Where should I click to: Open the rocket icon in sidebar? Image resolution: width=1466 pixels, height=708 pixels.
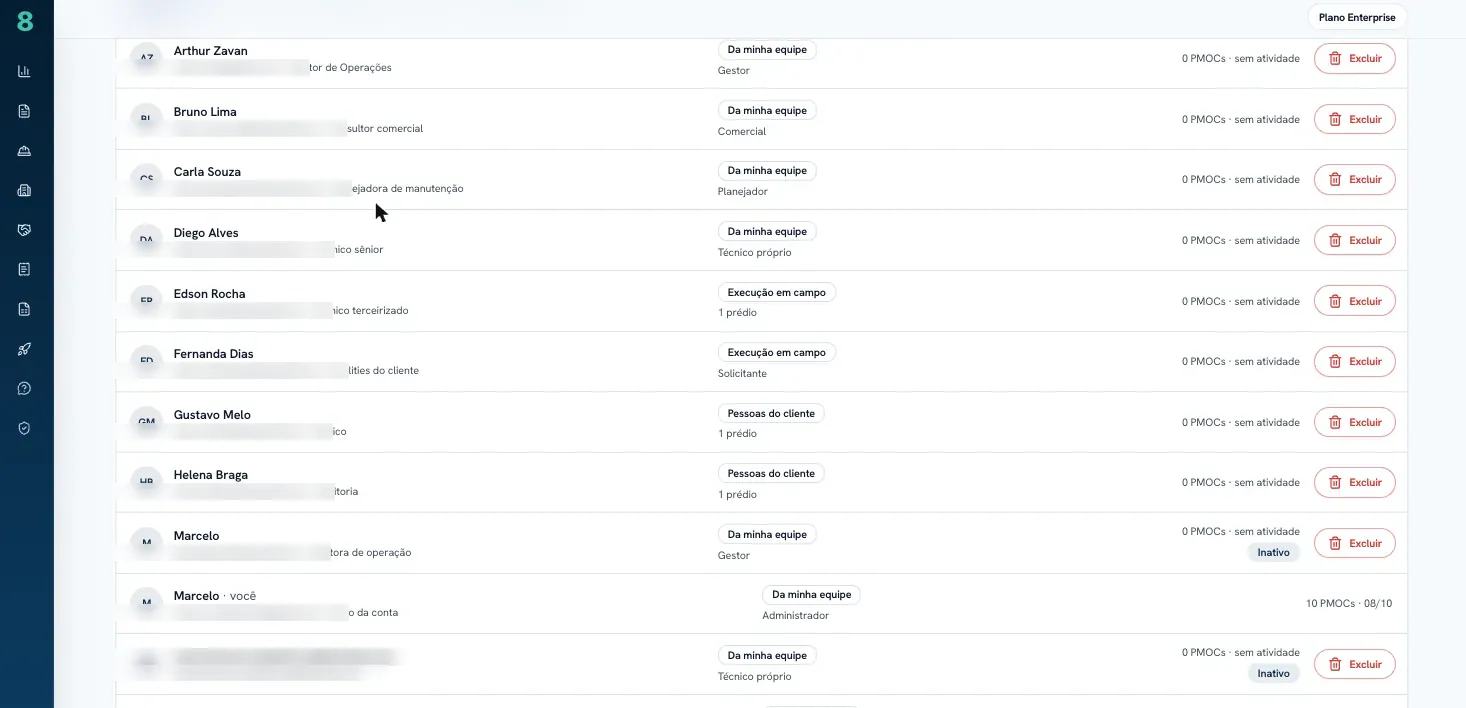click(24, 349)
